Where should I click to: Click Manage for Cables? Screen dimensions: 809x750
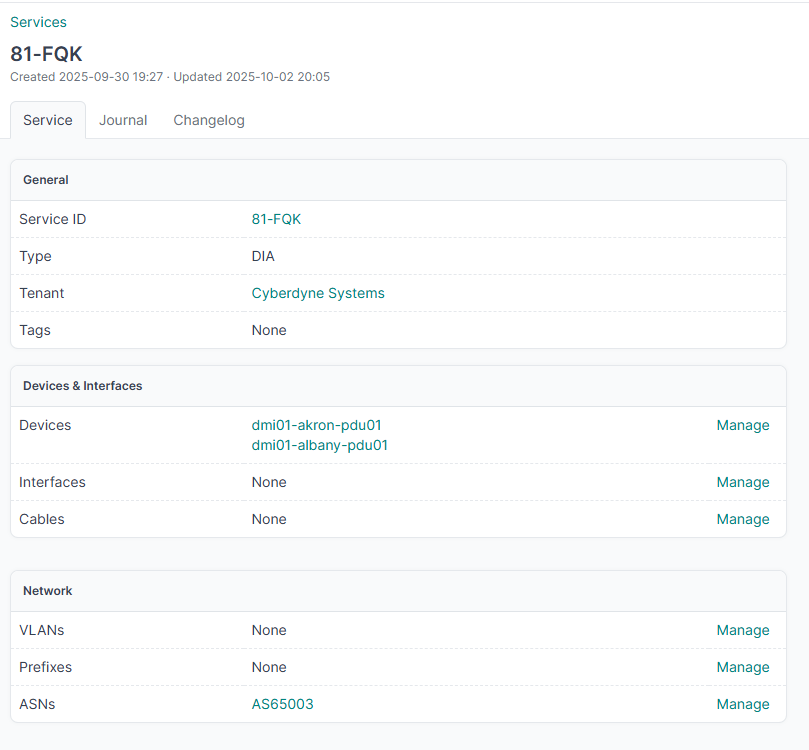click(742, 519)
